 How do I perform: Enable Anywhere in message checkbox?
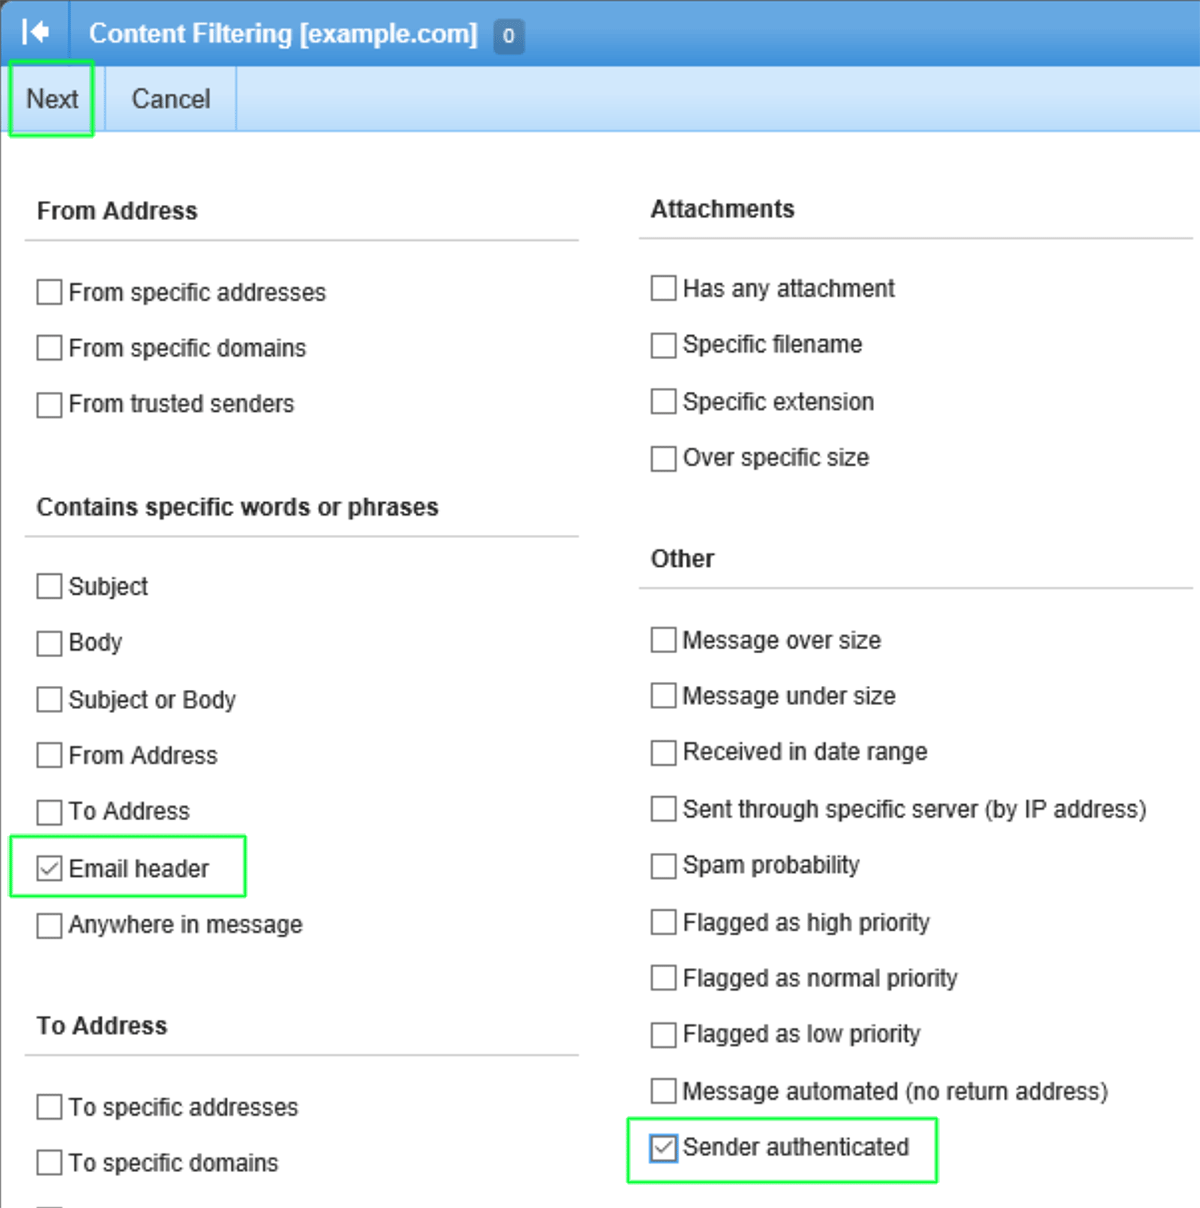click(x=49, y=925)
